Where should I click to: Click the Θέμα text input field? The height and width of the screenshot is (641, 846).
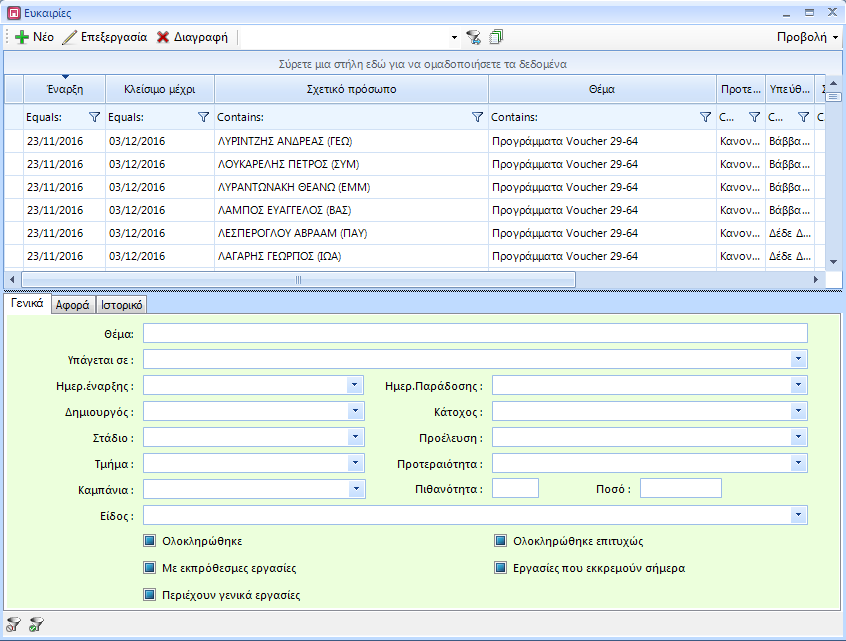point(475,333)
